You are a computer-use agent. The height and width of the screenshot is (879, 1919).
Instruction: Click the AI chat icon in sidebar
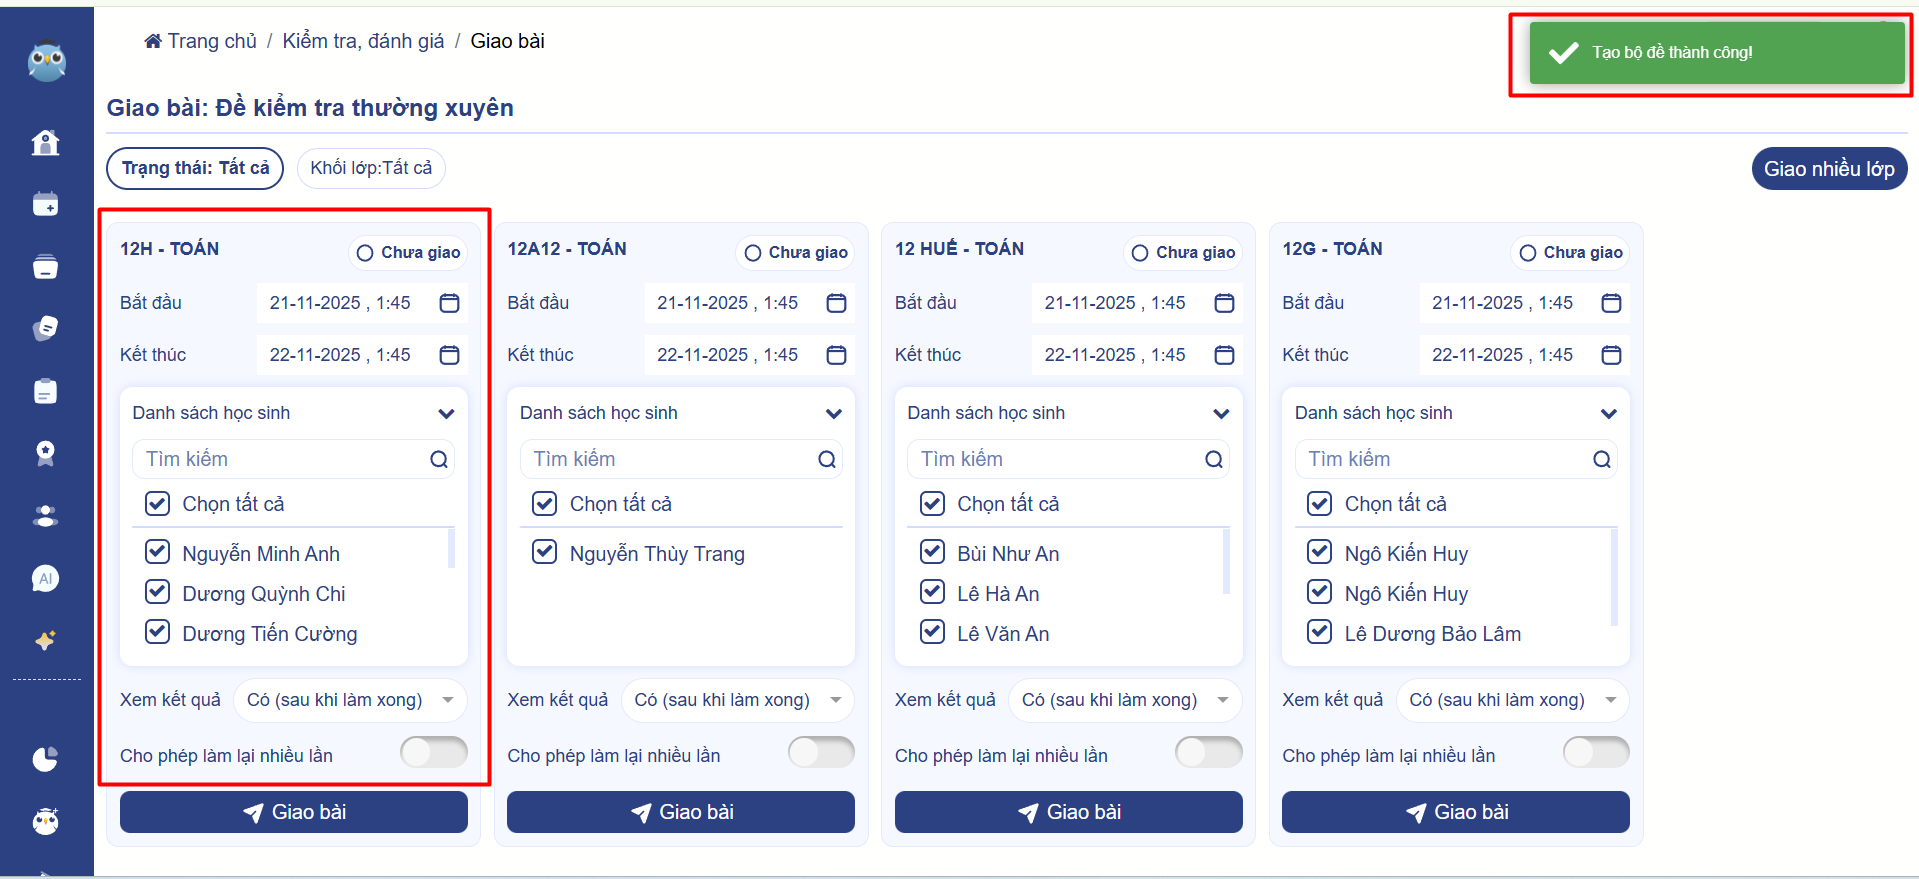point(45,579)
